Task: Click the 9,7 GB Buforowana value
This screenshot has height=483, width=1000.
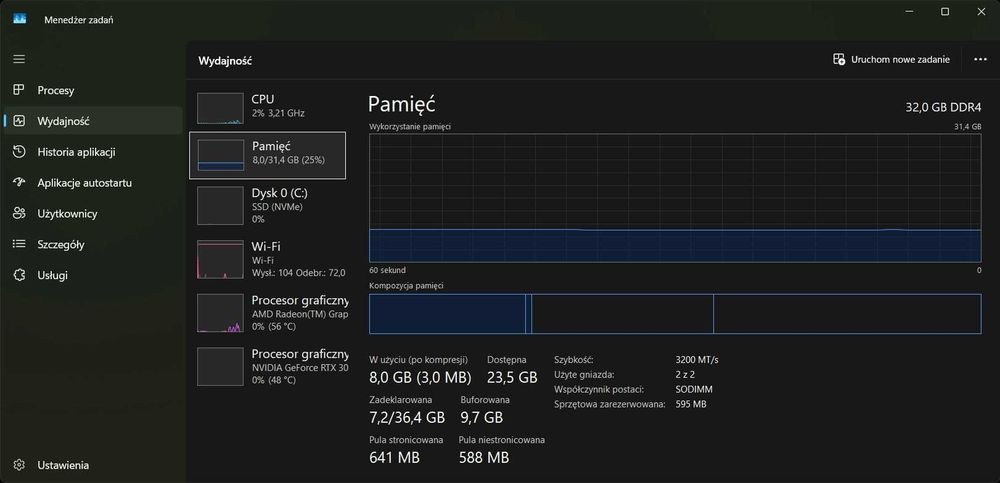Action: coord(482,418)
